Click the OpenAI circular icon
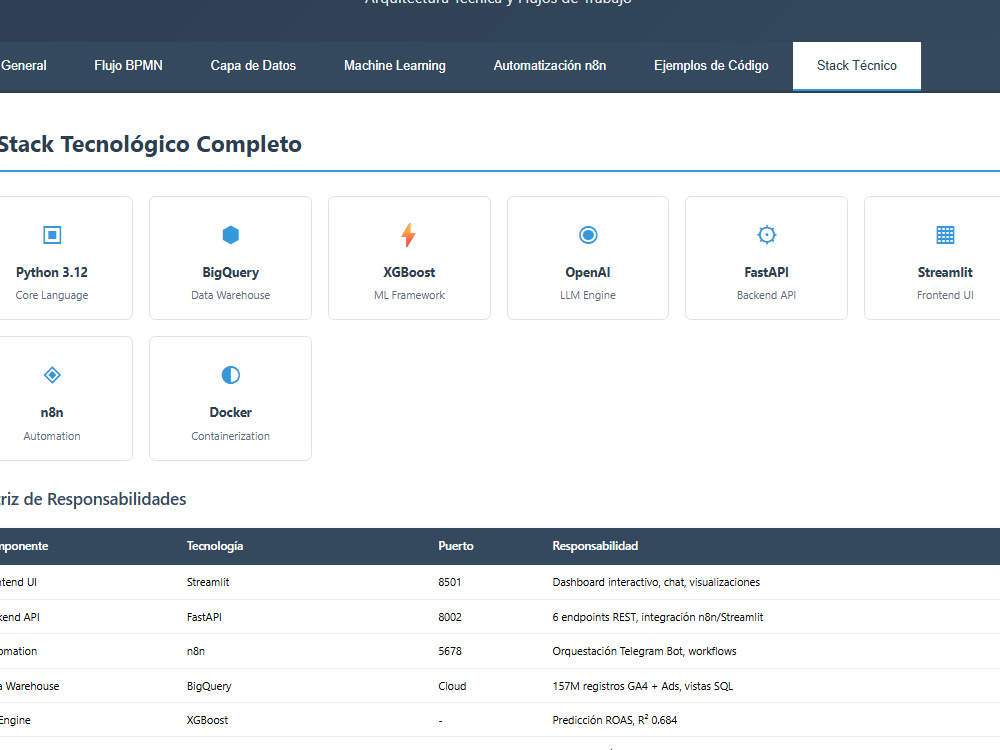The height and width of the screenshot is (750, 1000). (587, 235)
